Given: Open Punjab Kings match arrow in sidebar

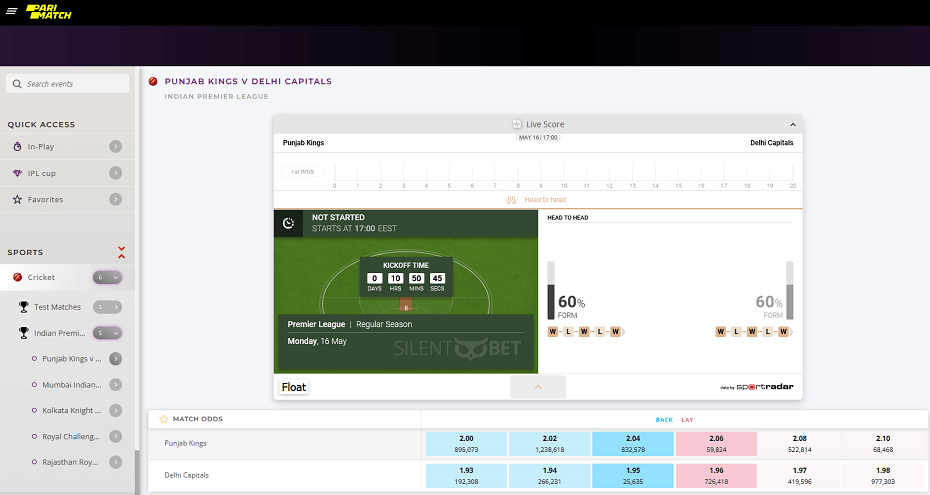Looking at the screenshot, I should tap(116, 359).
